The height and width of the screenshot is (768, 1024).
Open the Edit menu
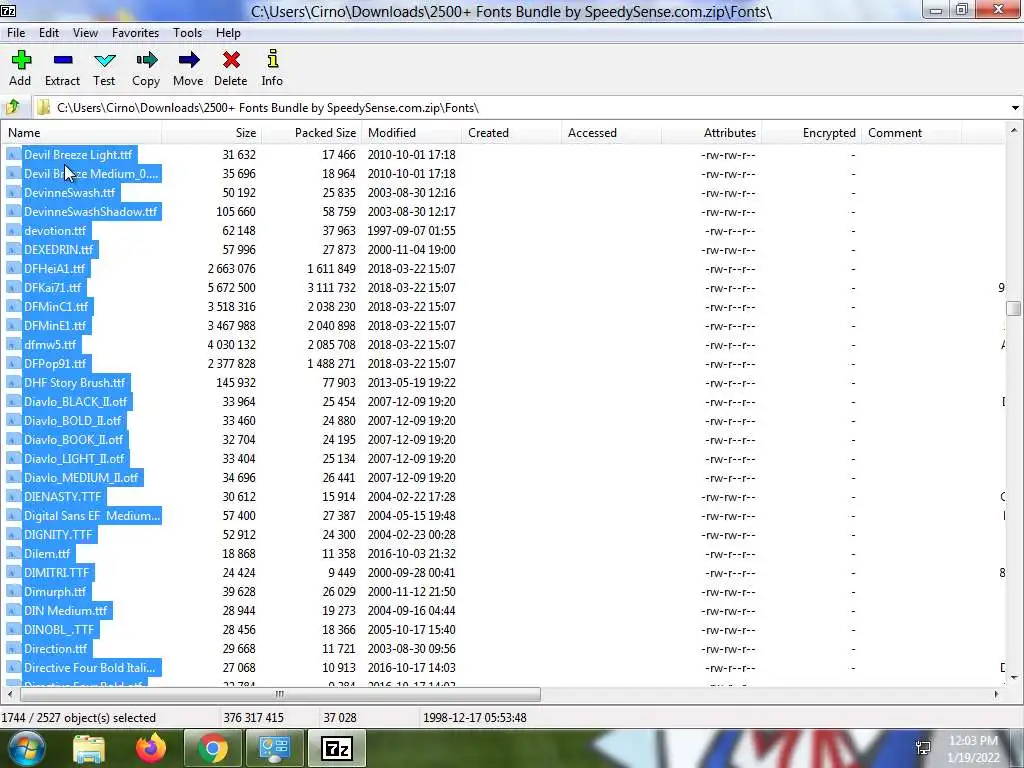pos(49,33)
